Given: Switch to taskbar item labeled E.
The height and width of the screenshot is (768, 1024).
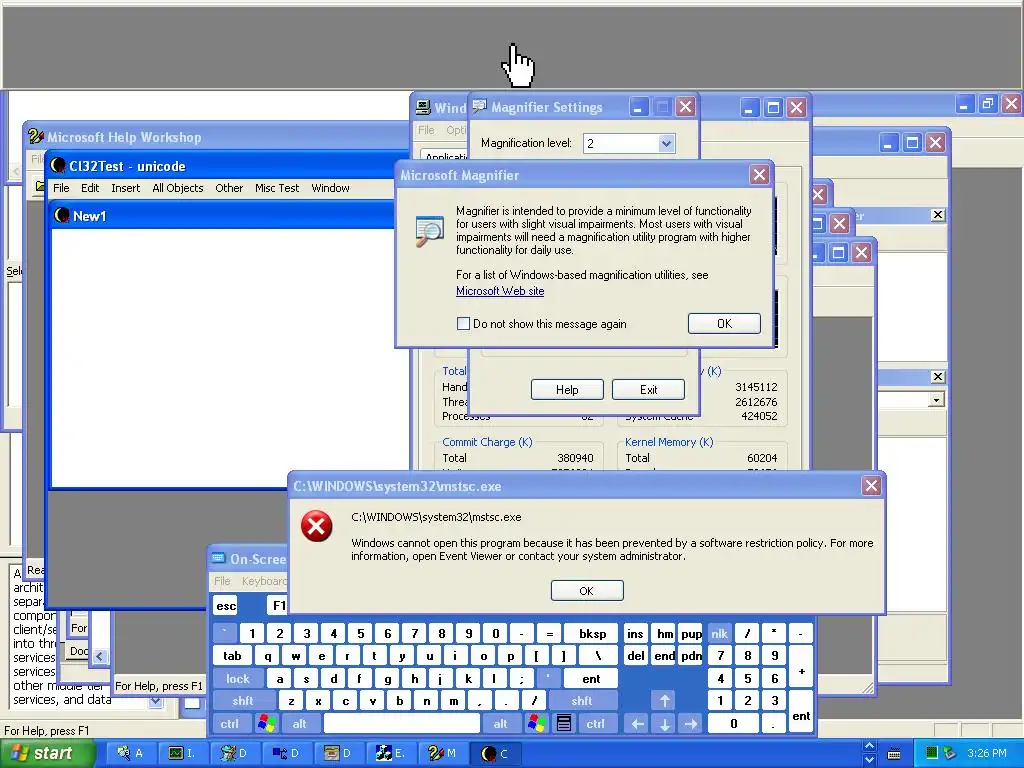Looking at the screenshot, I should (x=391, y=754).
